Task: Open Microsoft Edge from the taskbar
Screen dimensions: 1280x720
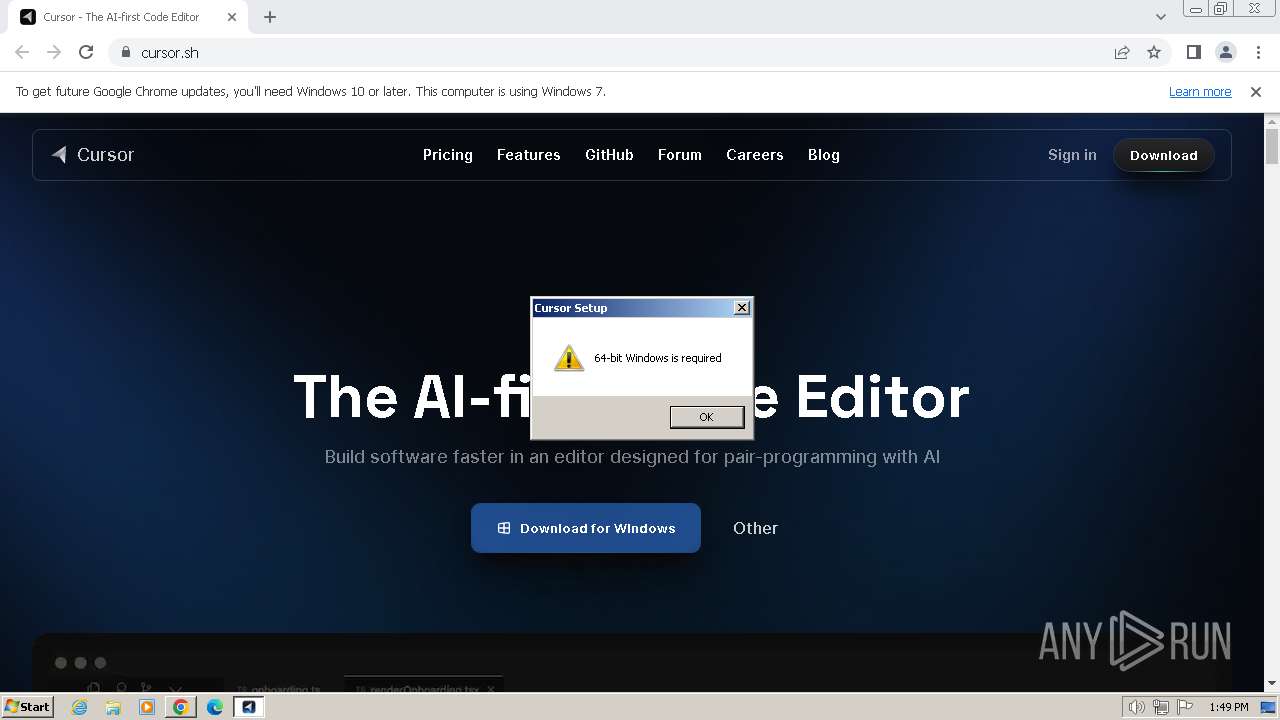Action: 215,707
